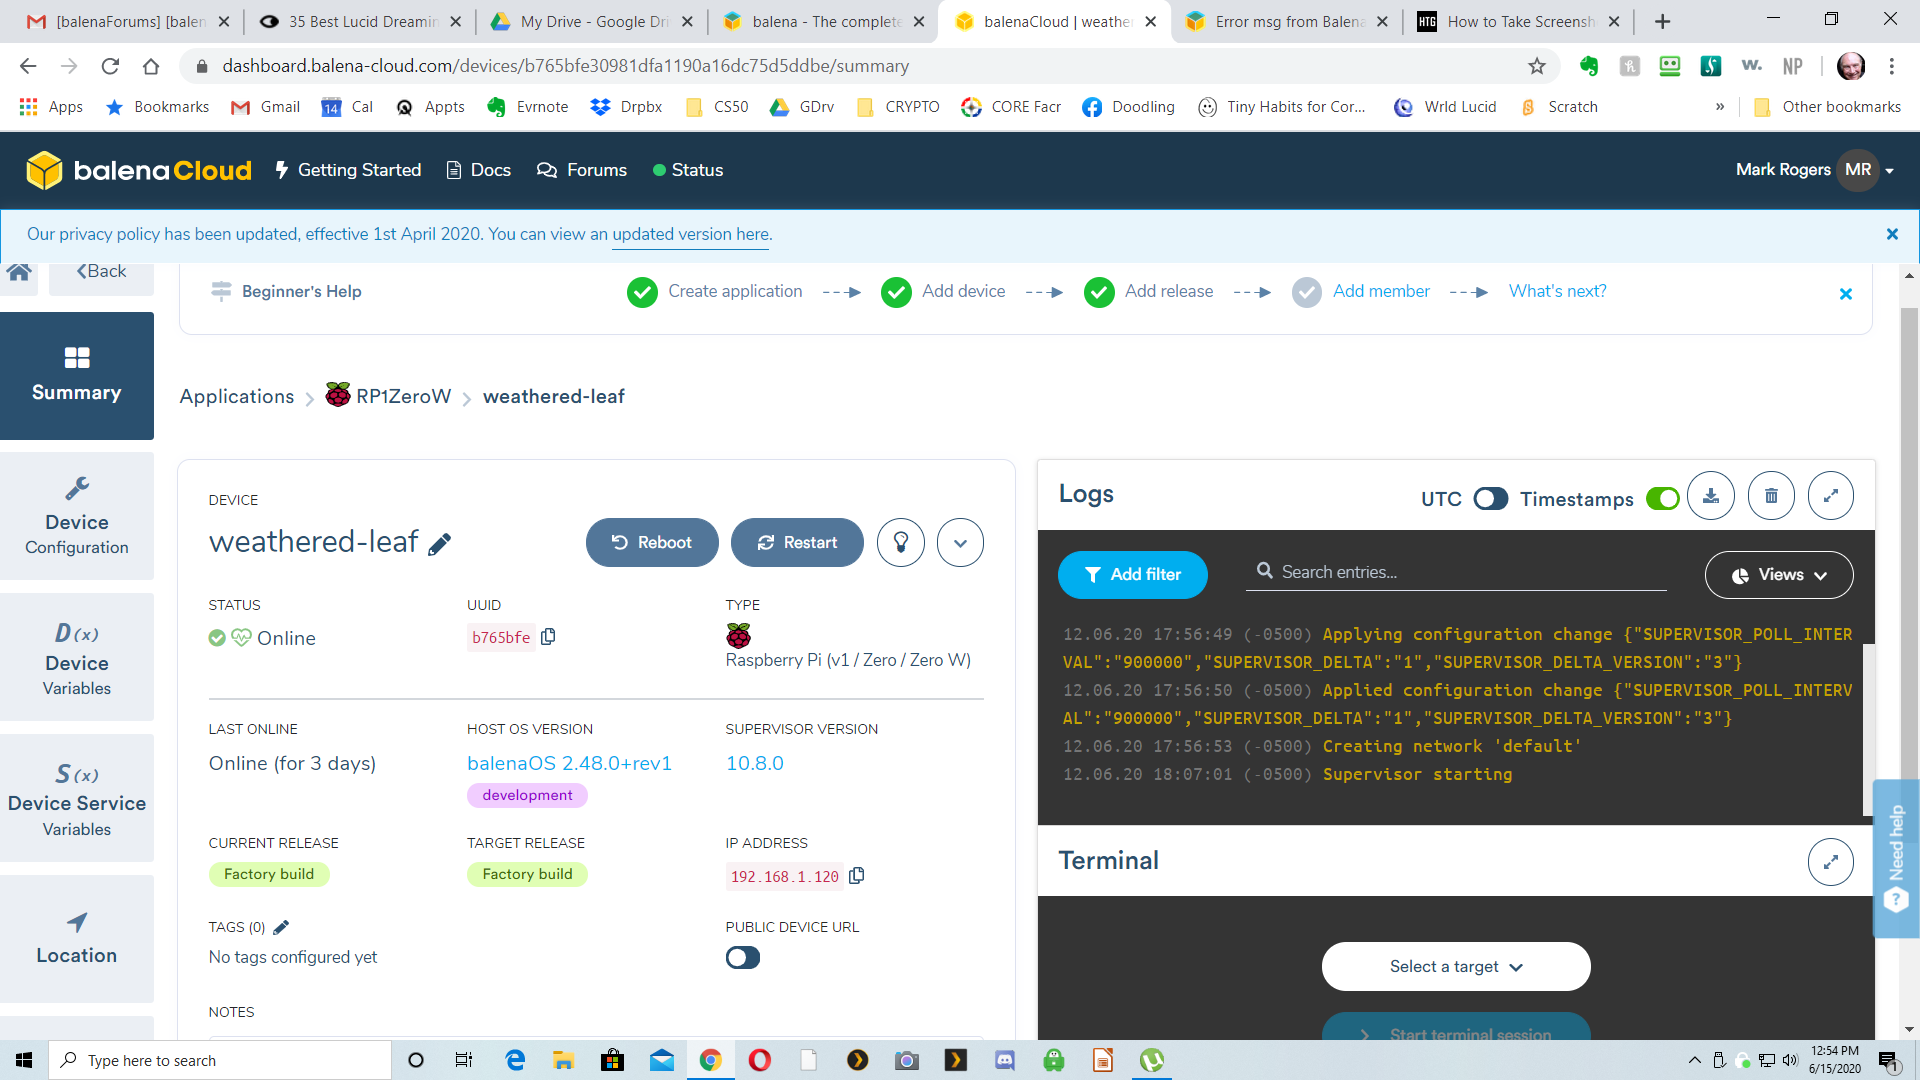The height and width of the screenshot is (1080, 1920).
Task: Reload the page in Chrome
Action: click(110, 66)
